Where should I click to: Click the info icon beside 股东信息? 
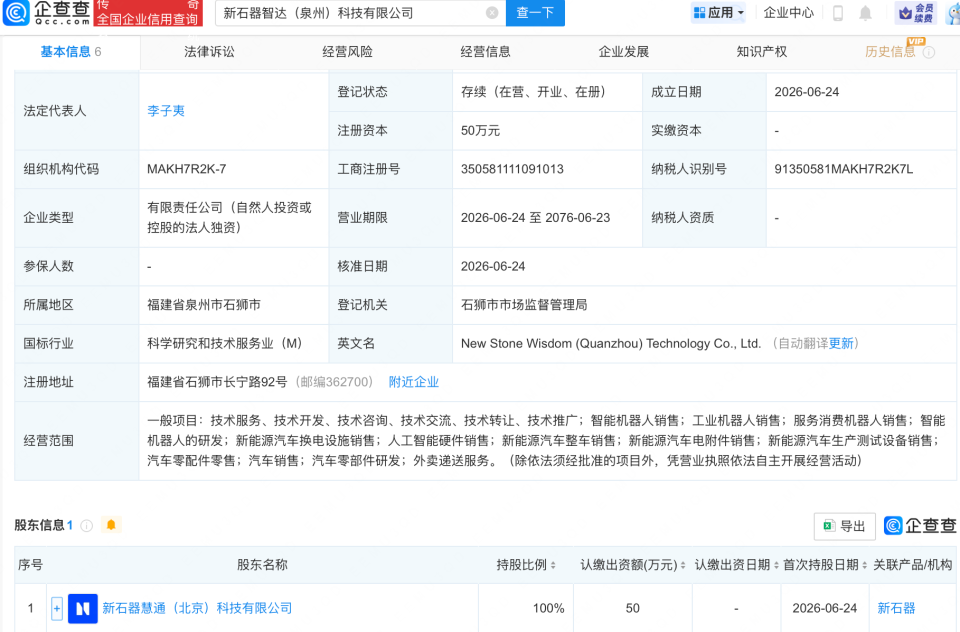[x=87, y=525]
